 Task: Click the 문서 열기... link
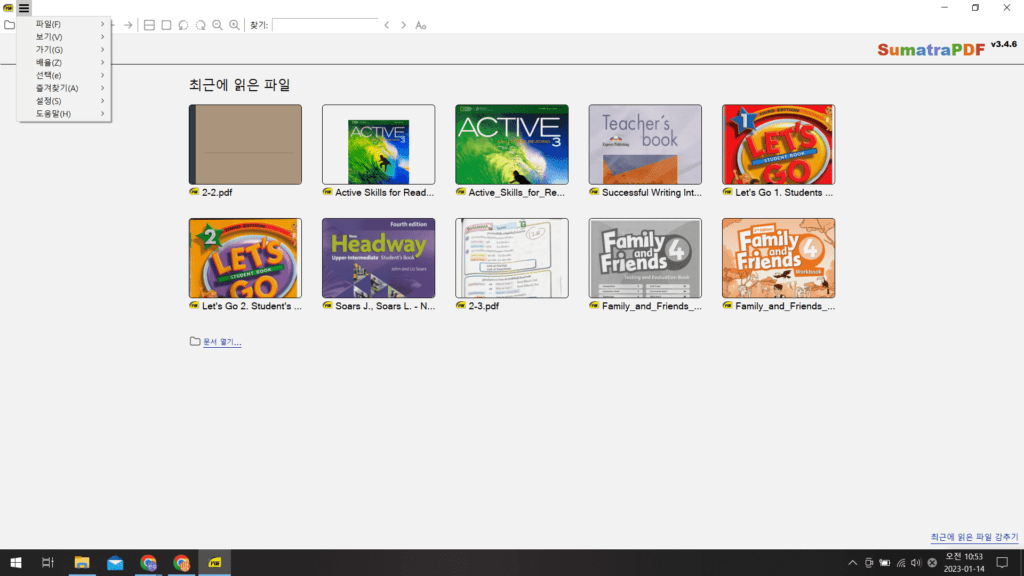(x=222, y=342)
